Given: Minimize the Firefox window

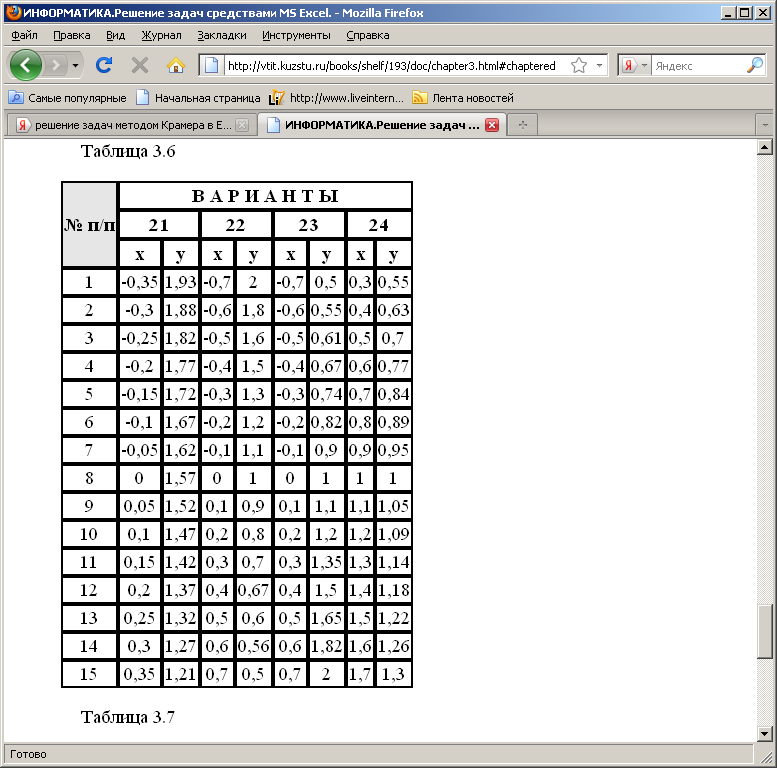Looking at the screenshot, I should click(728, 12).
